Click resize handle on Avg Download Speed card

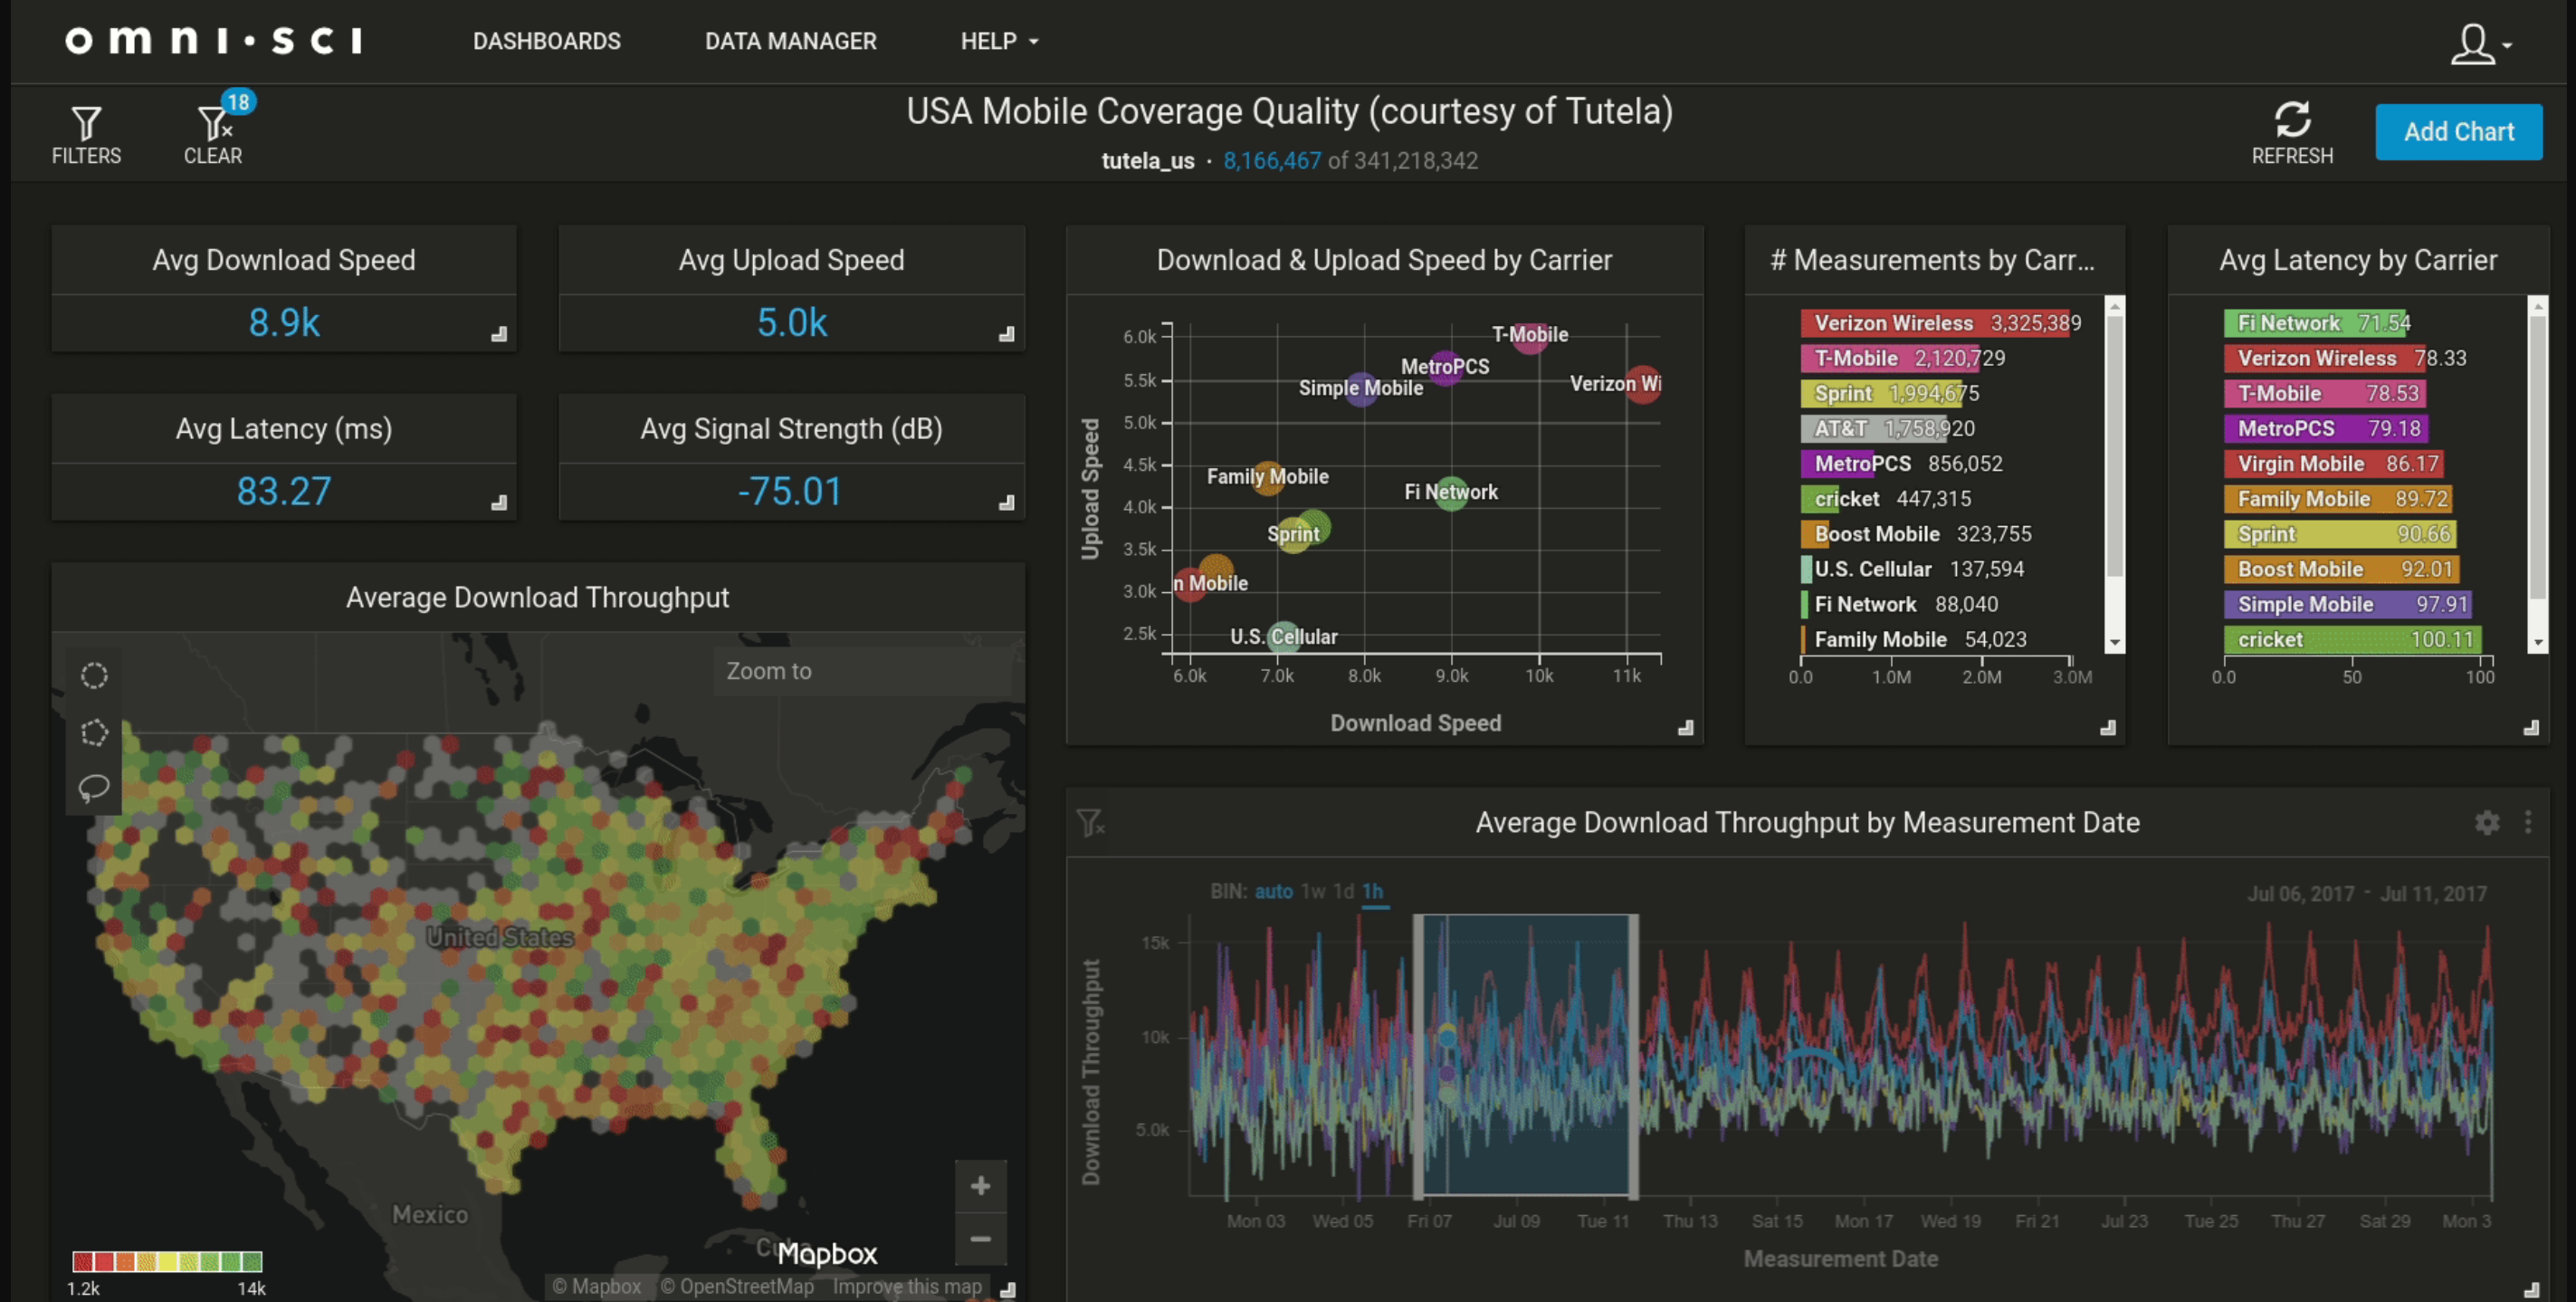point(499,334)
